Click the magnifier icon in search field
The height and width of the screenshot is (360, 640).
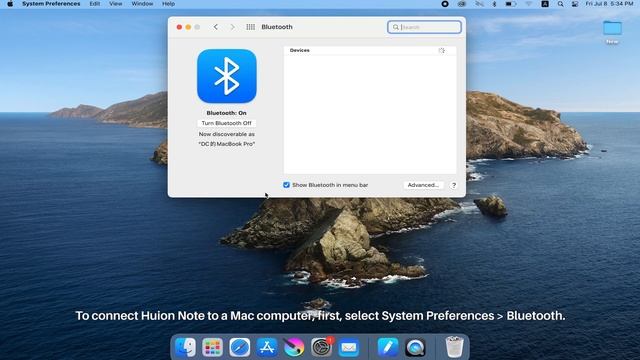[396, 27]
